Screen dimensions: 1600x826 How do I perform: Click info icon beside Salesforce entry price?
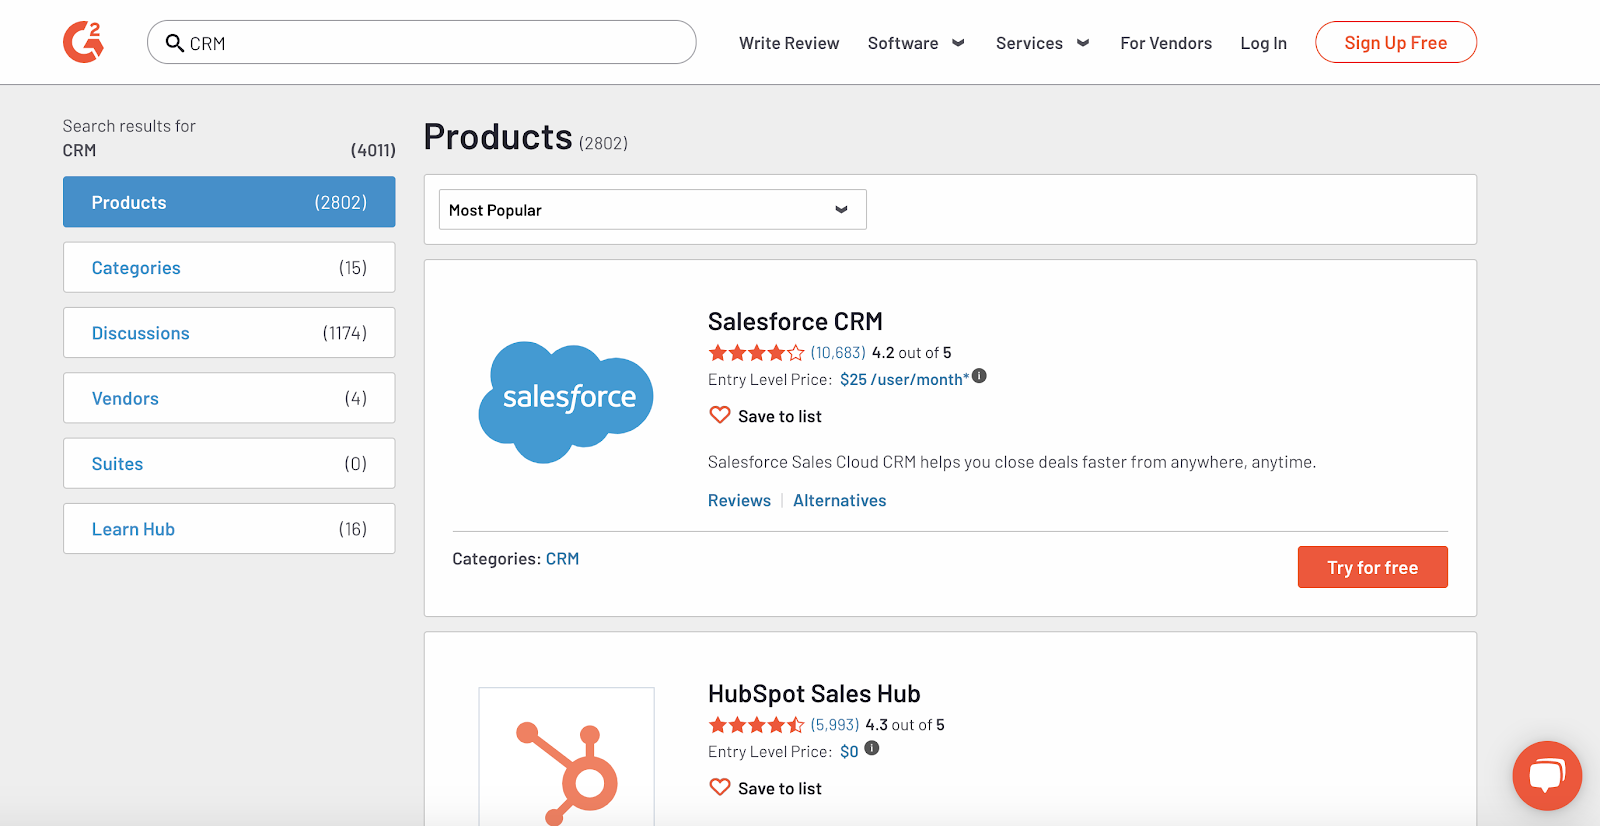pyautogui.click(x=980, y=376)
